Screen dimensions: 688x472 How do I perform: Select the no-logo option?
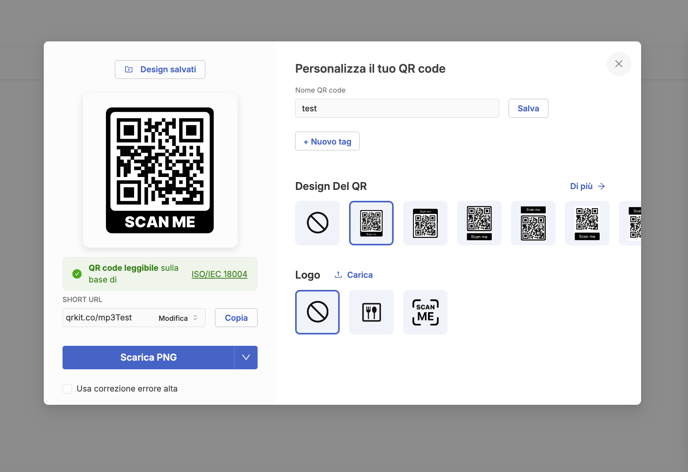317,312
